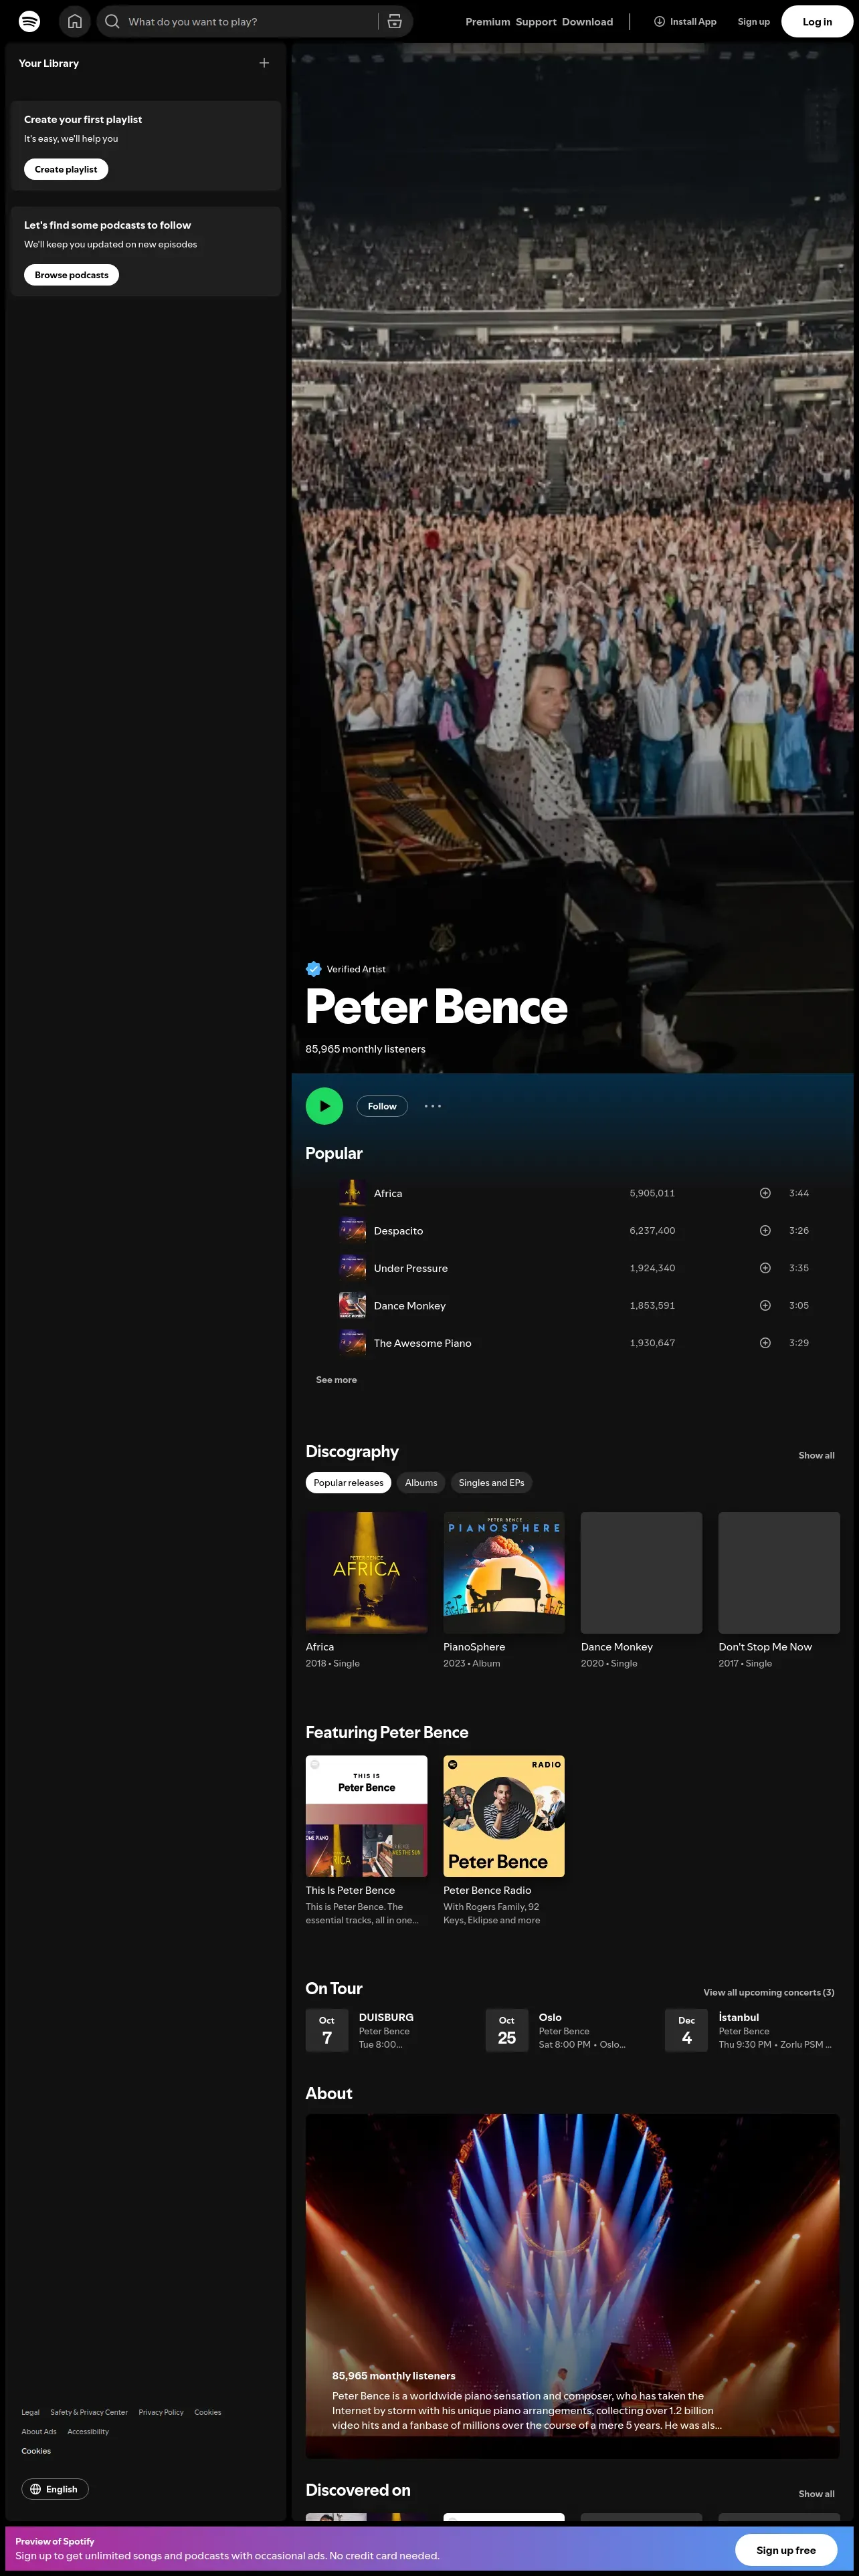Open Download menu link
This screenshot has height=2576, width=859.
(x=587, y=22)
